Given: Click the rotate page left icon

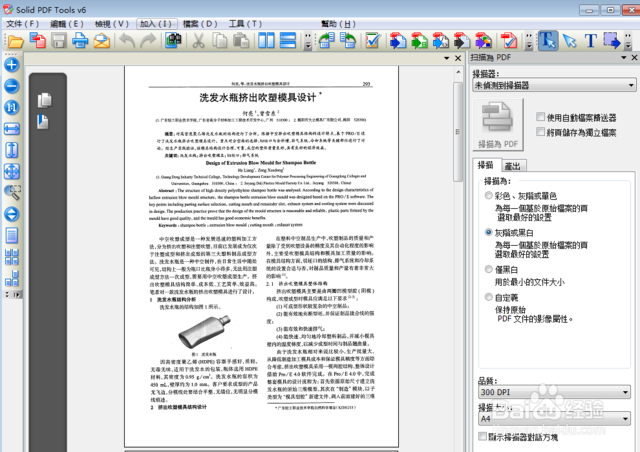Looking at the screenshot, I should pos(327,41).
